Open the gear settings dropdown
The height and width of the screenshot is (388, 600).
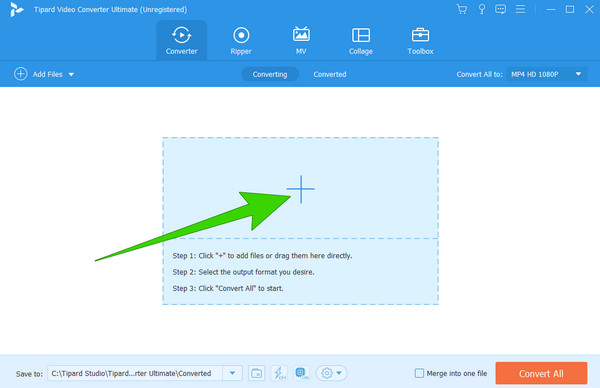click(331, 373)
